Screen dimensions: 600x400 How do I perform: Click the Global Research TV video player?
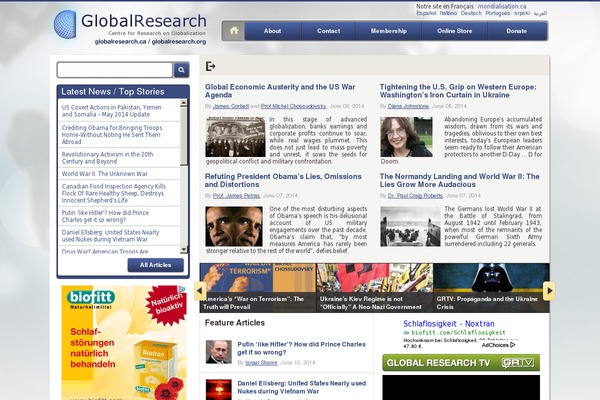click(461, 387)
